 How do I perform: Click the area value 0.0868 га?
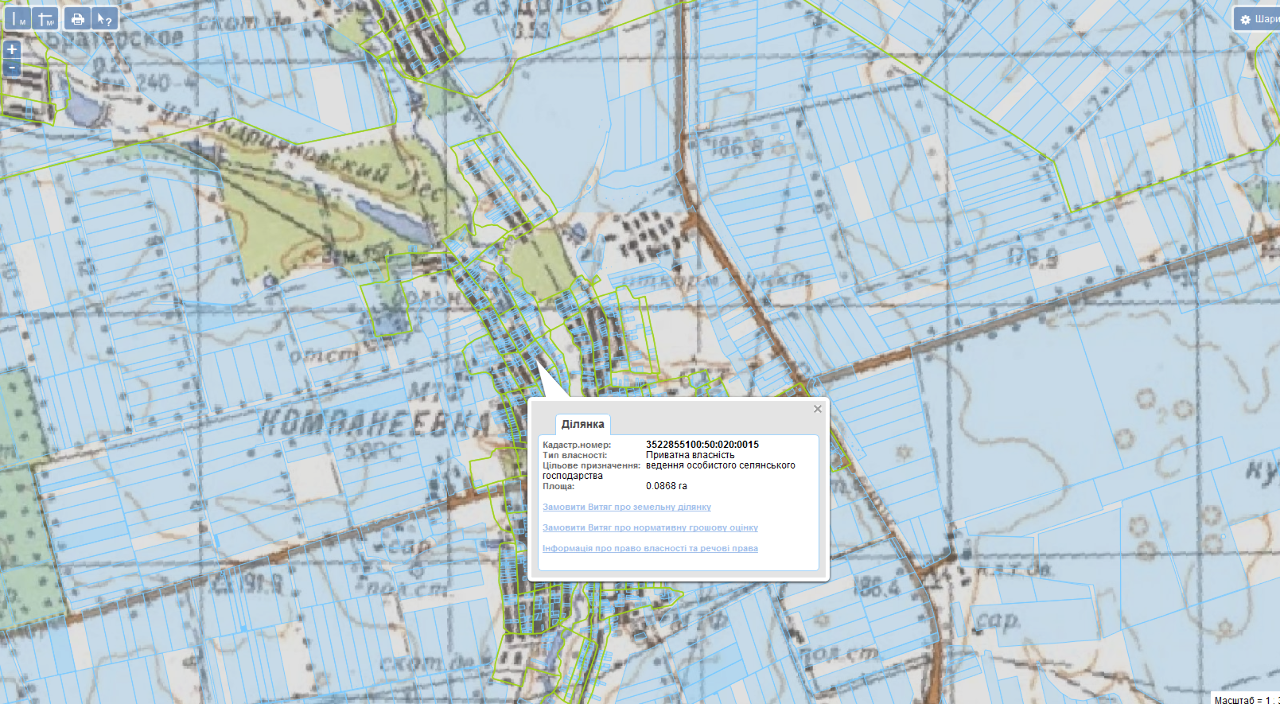[x=667, y=486]
